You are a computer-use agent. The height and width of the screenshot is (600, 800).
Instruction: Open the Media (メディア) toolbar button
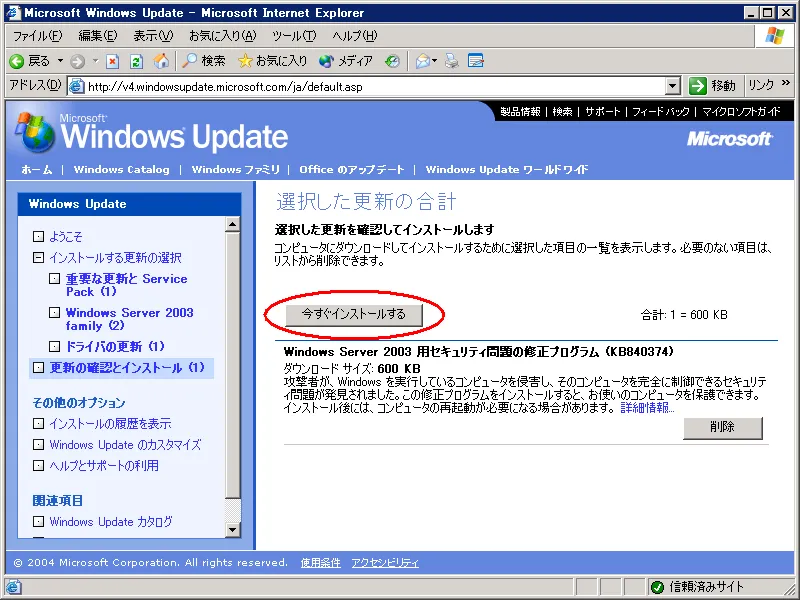(345, 61)
